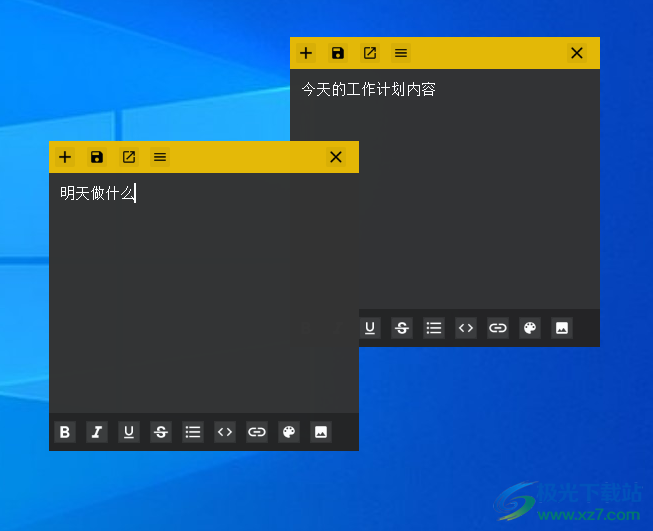The image size is (653, 531).
Task: Save the front note '明天做什么'
Action: 97,157
